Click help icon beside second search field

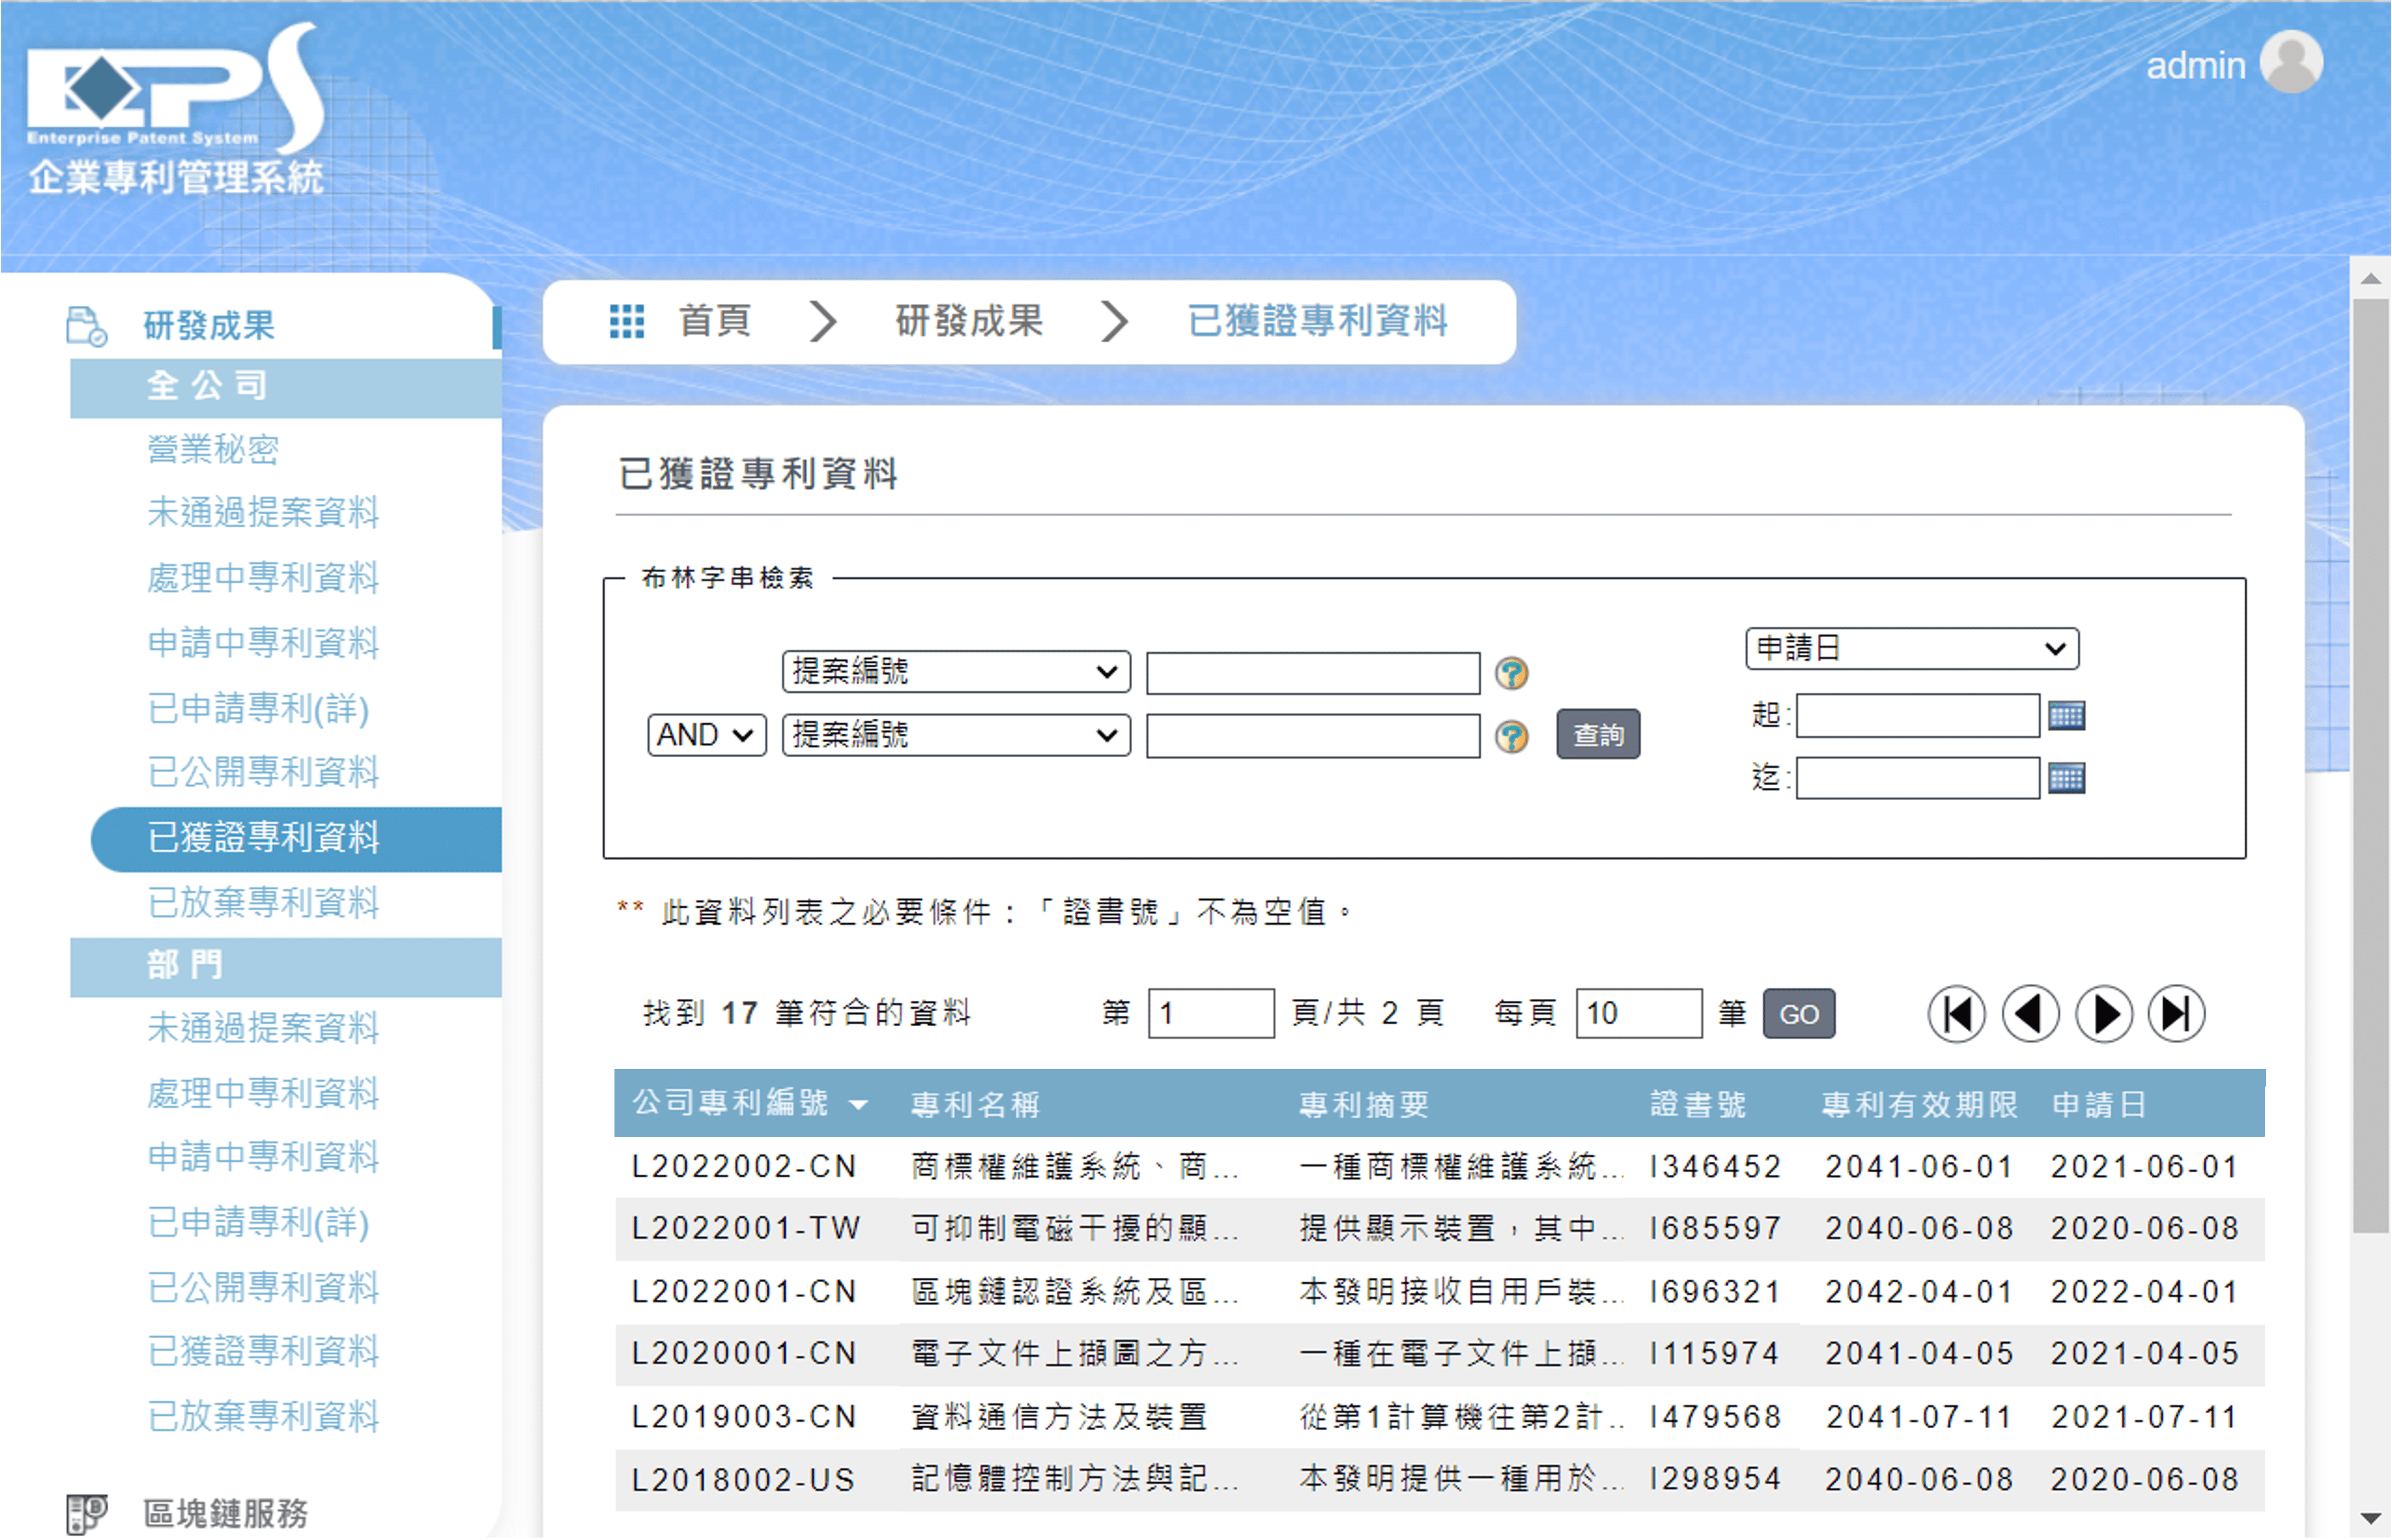coord(1511,737)
